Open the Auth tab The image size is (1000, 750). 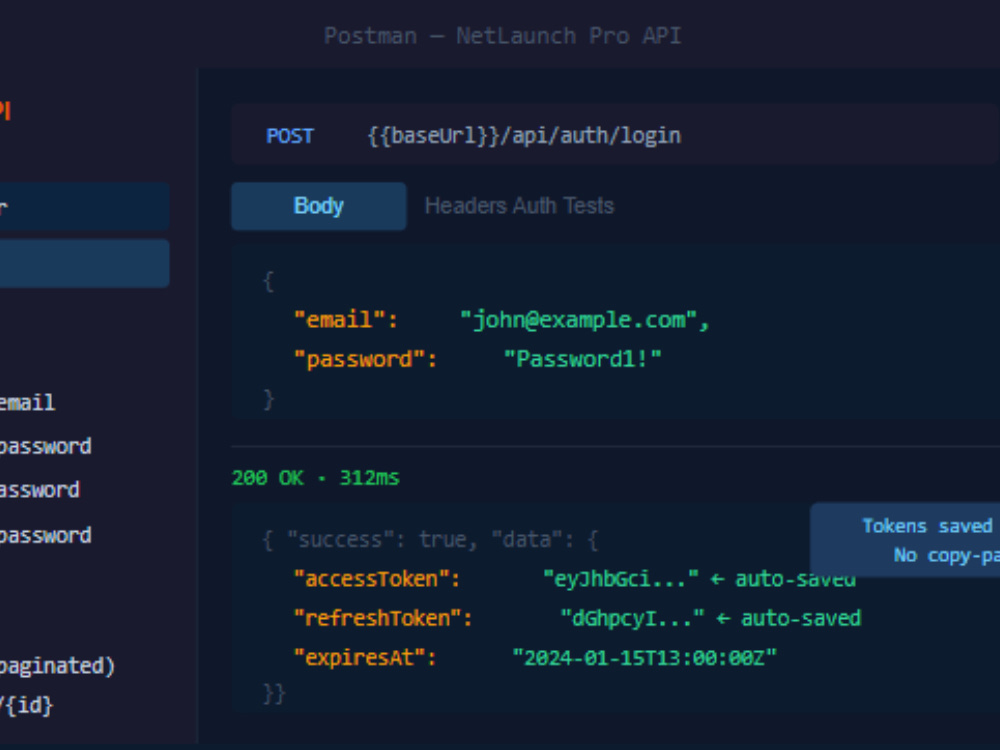click(x=534, y=206)
